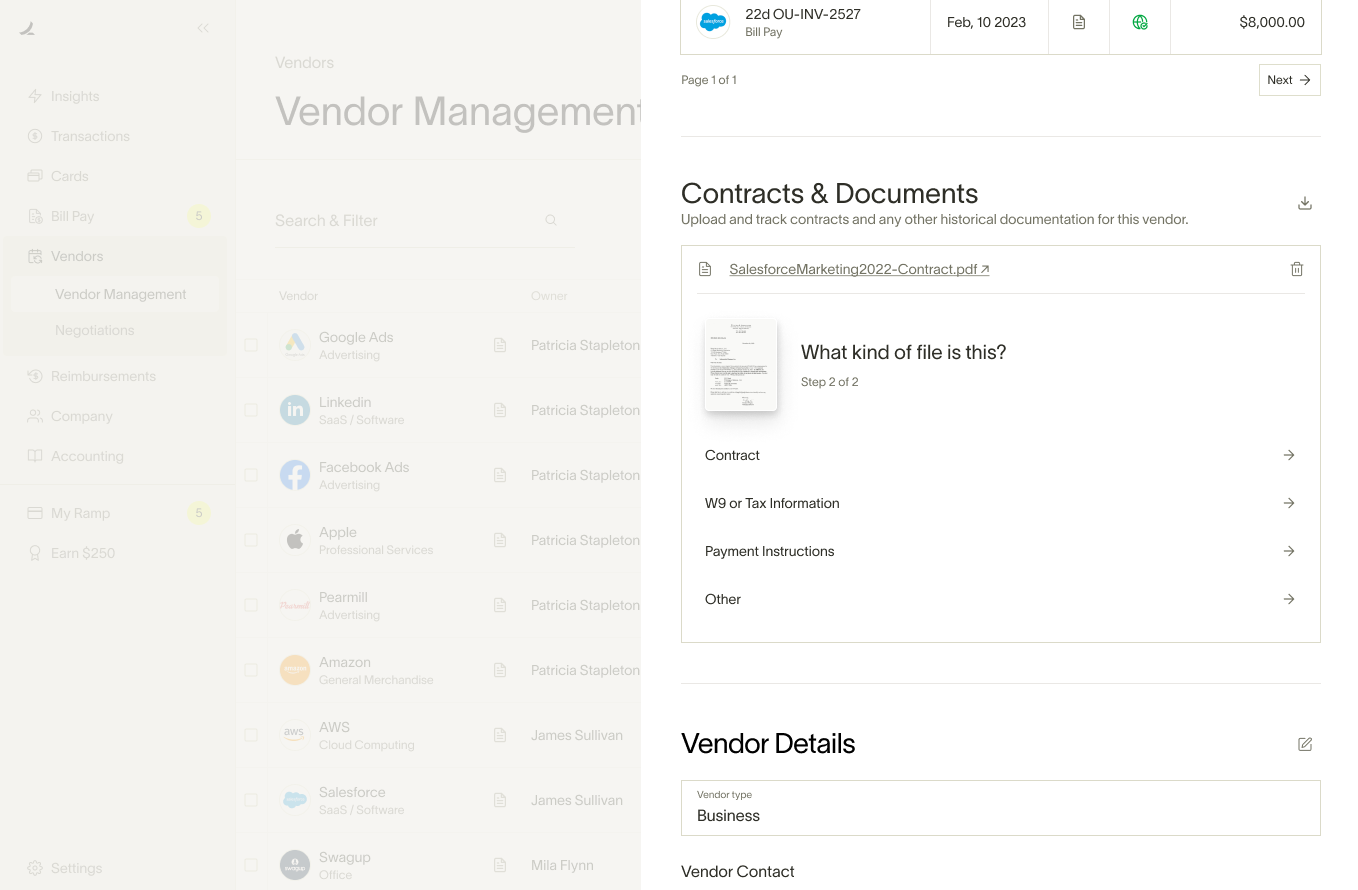1358x890 pixels.
Task: Sort by the Vendor column header
Action: [x=298, y=296]
